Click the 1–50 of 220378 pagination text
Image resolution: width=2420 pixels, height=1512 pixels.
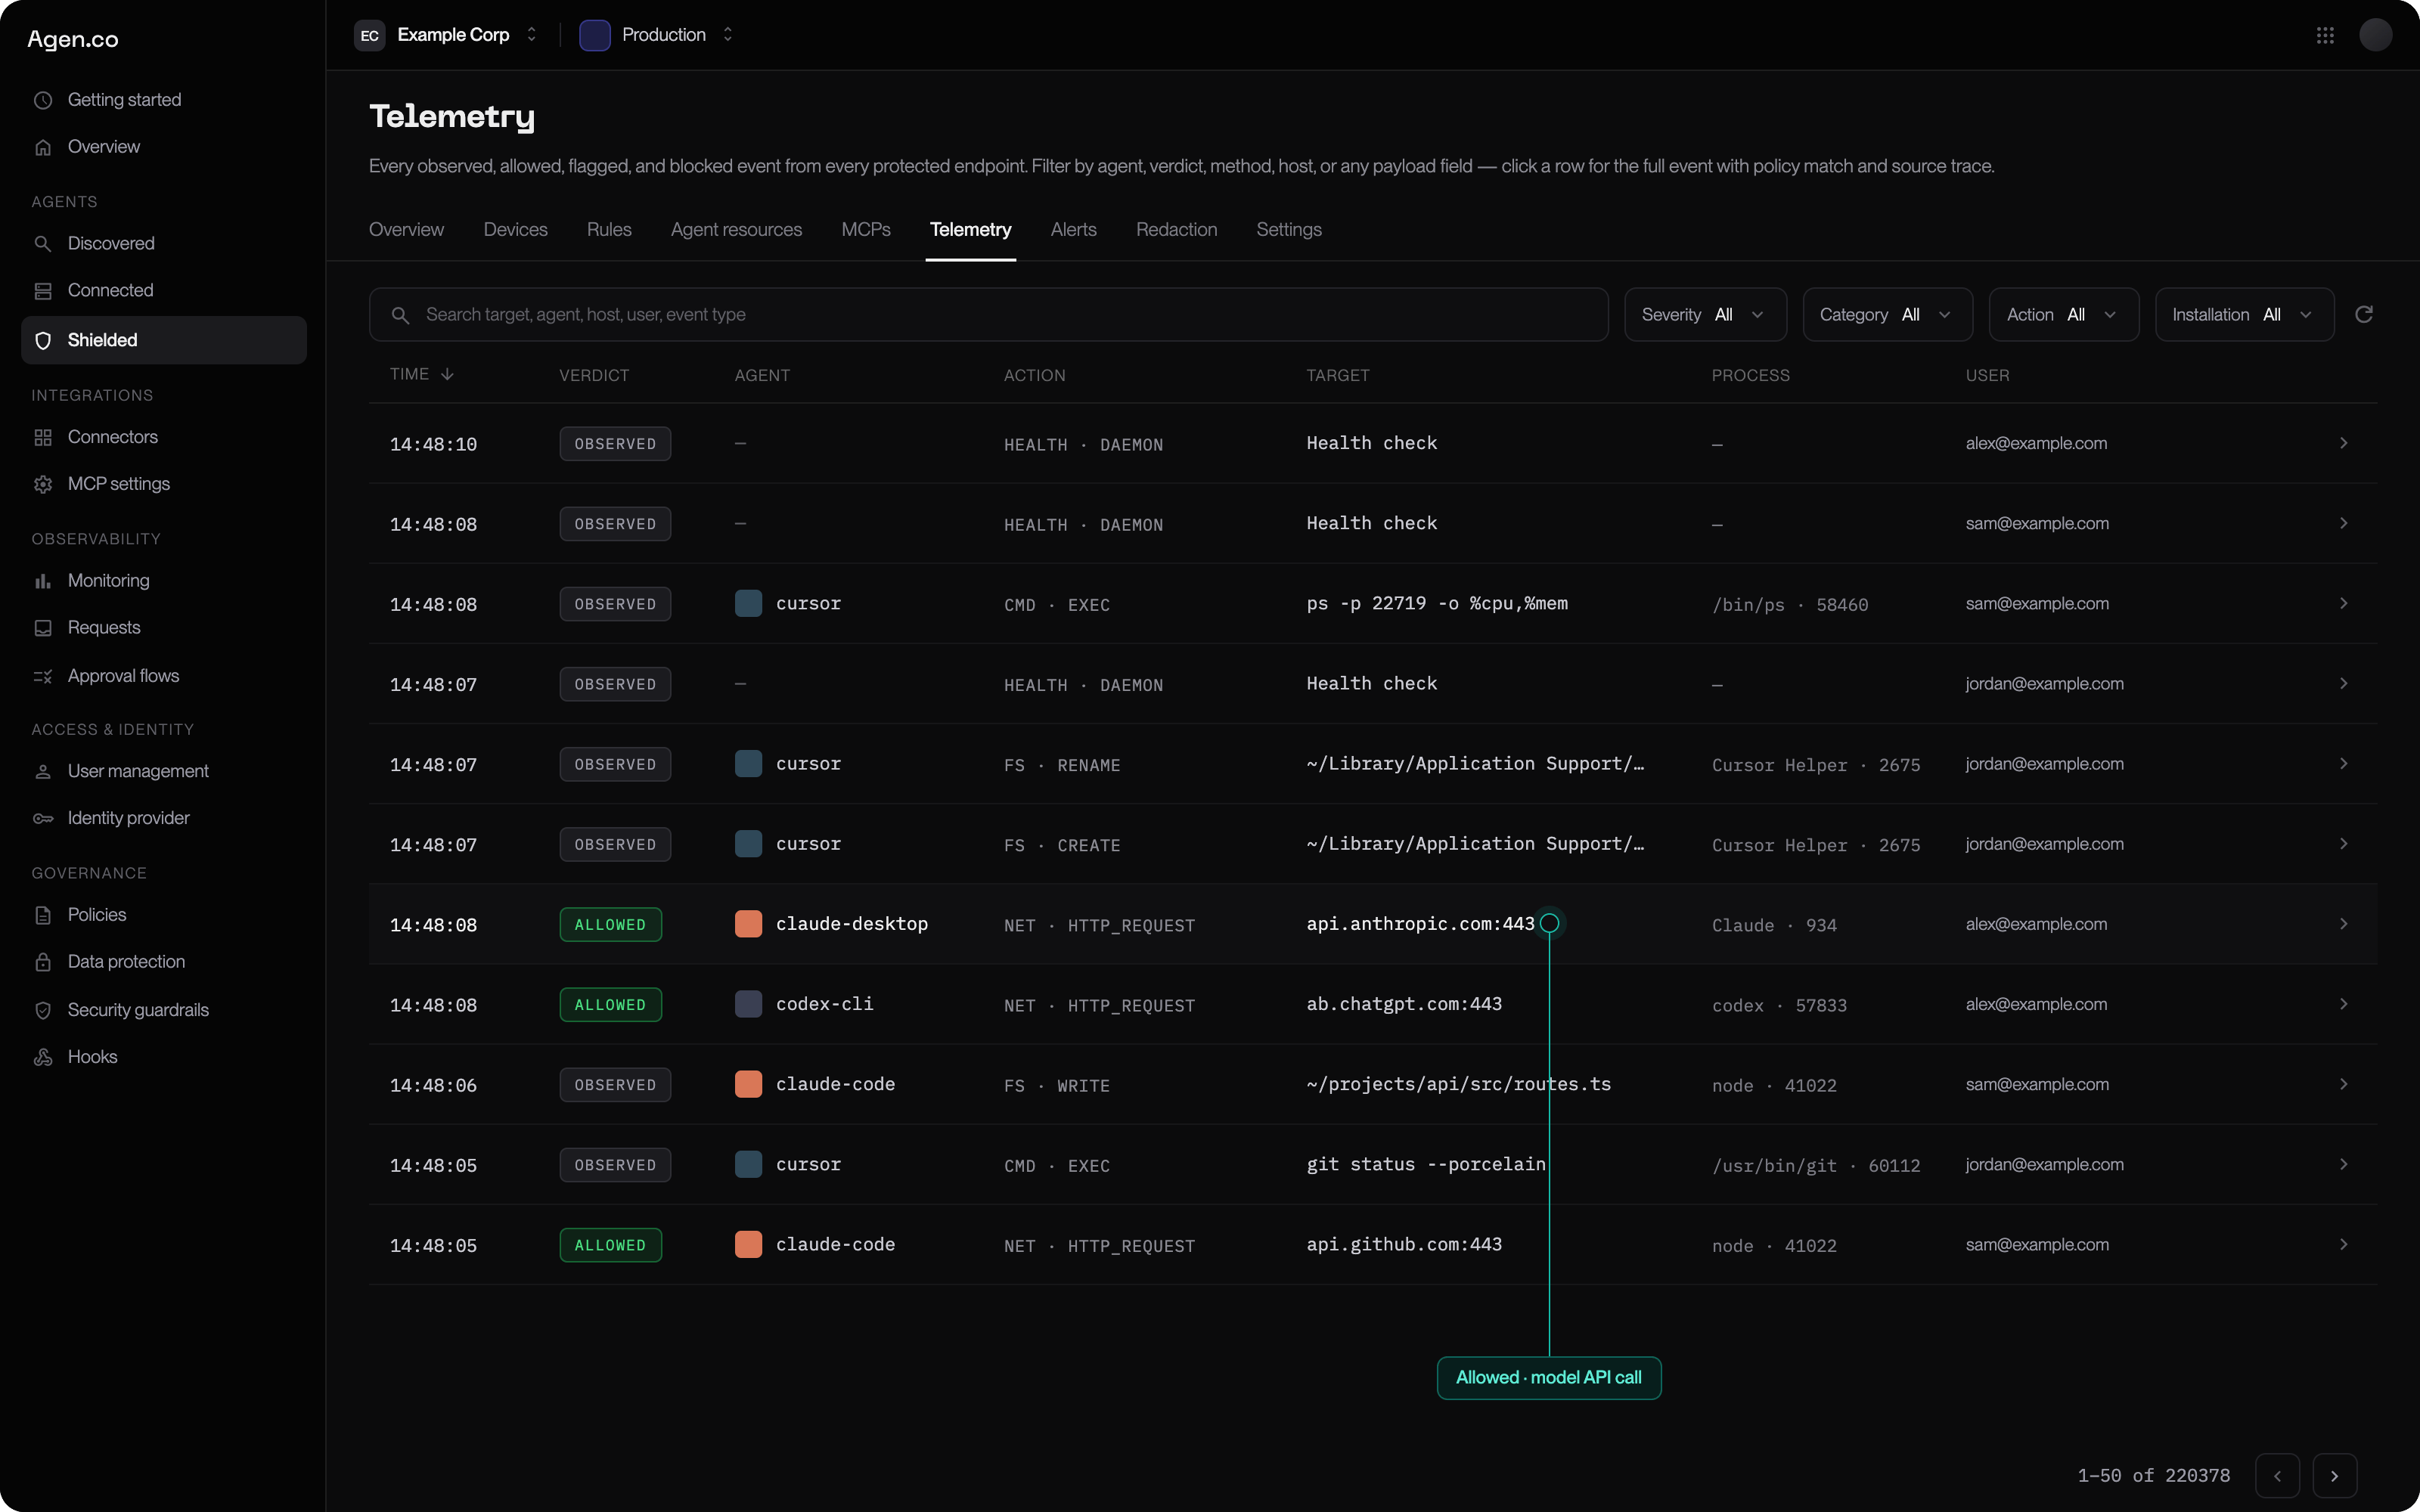[x=2154, y=1476]
